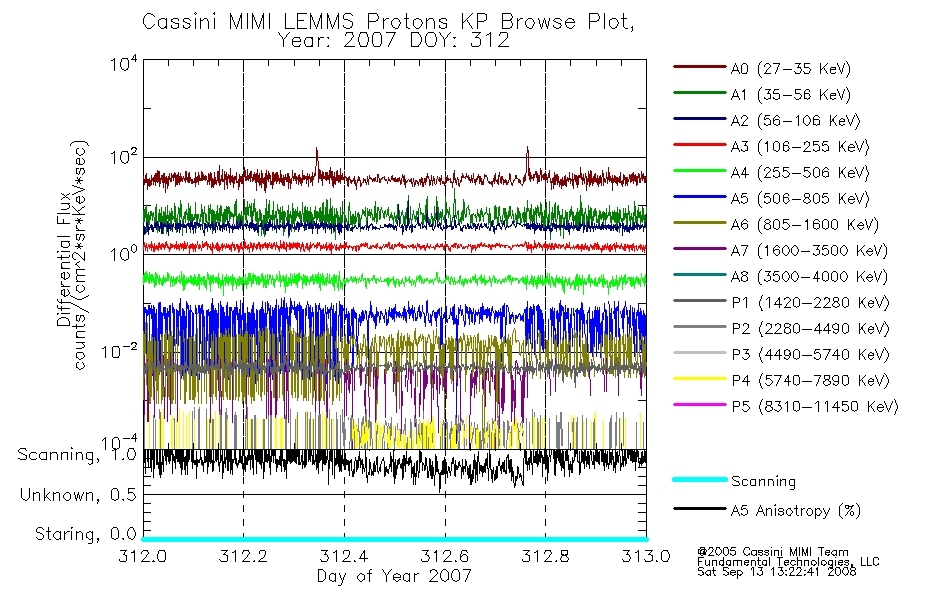950x600 pixels.
Task: Click the Year: 2007 DOY: 312 subtitle
Action: [394, 41]
